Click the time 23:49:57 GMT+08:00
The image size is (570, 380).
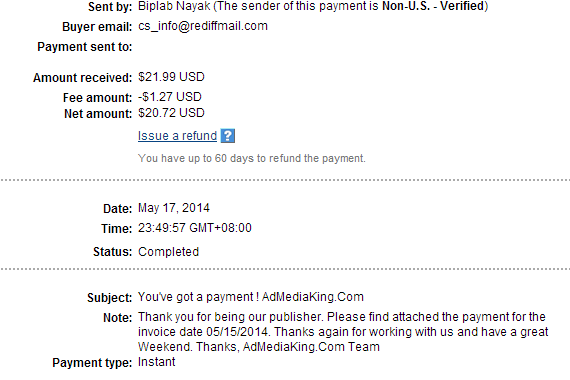pyautogui.click(x=194, y=228)
